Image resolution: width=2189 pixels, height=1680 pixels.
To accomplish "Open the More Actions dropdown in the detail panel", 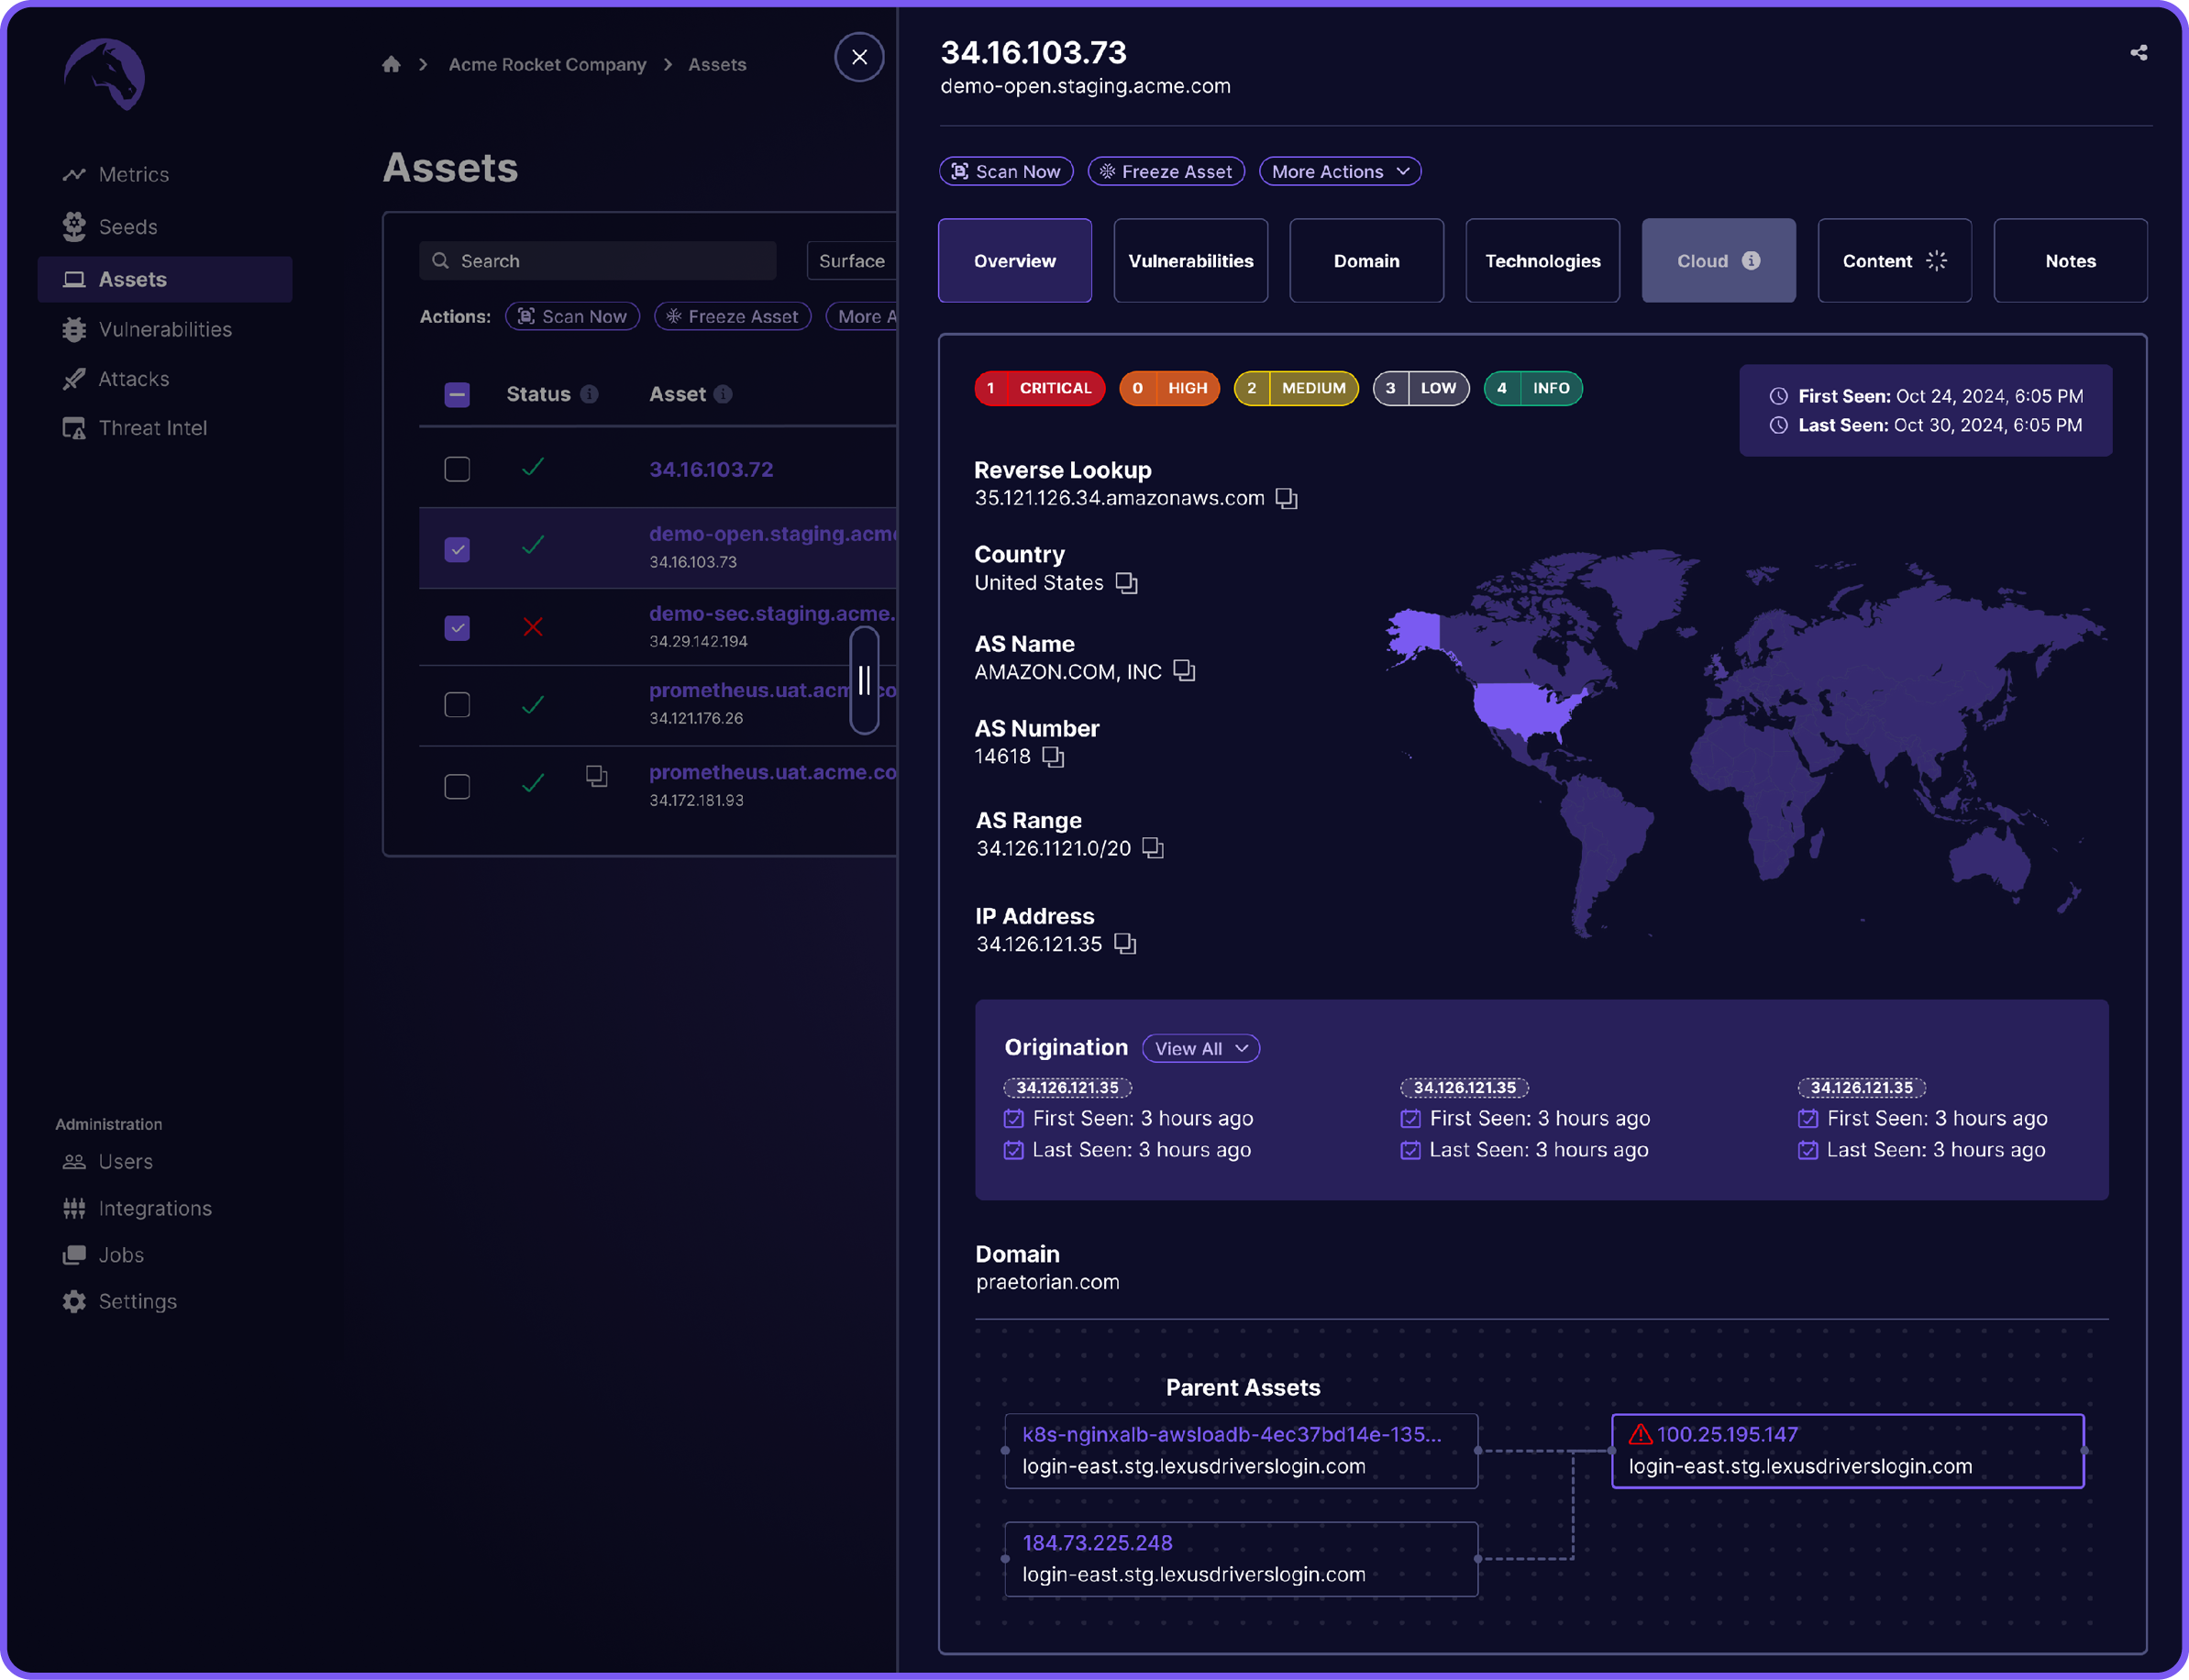I will 1339,172.
